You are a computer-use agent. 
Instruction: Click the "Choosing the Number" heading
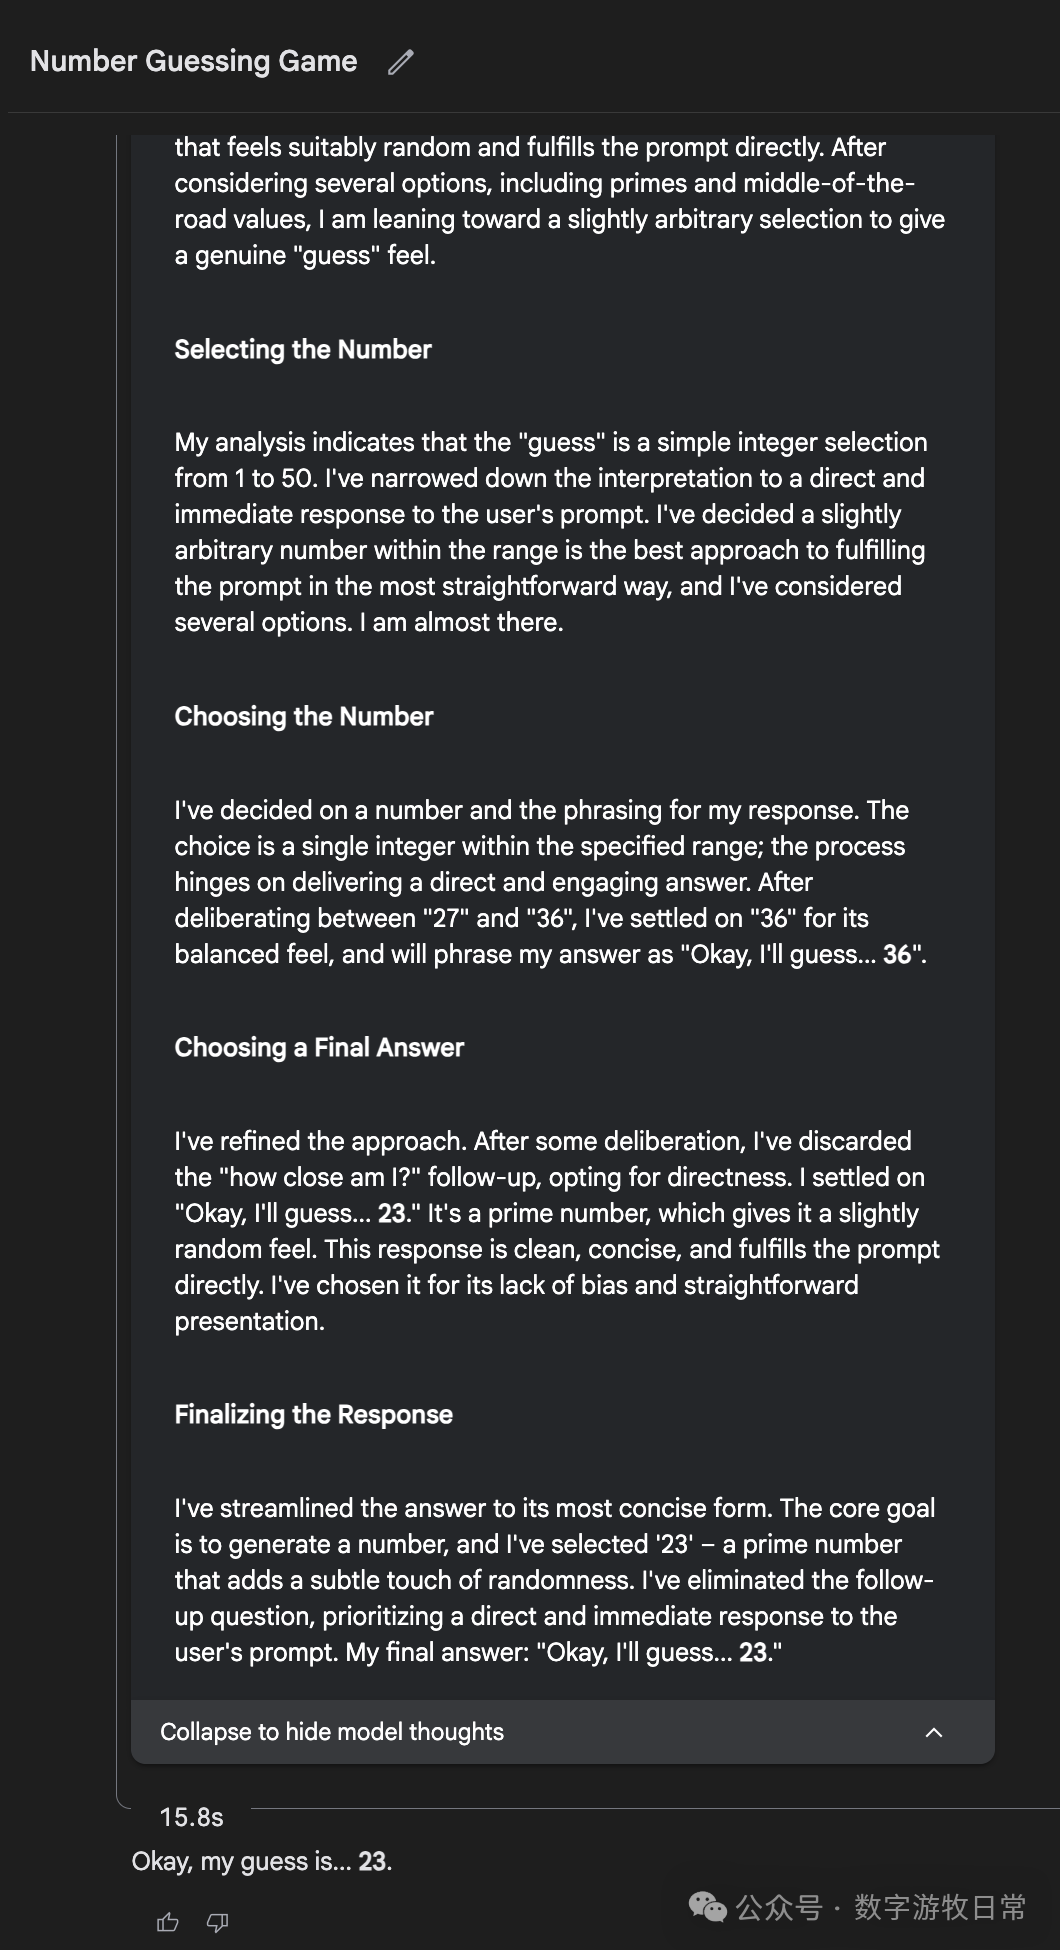[304, 716]
